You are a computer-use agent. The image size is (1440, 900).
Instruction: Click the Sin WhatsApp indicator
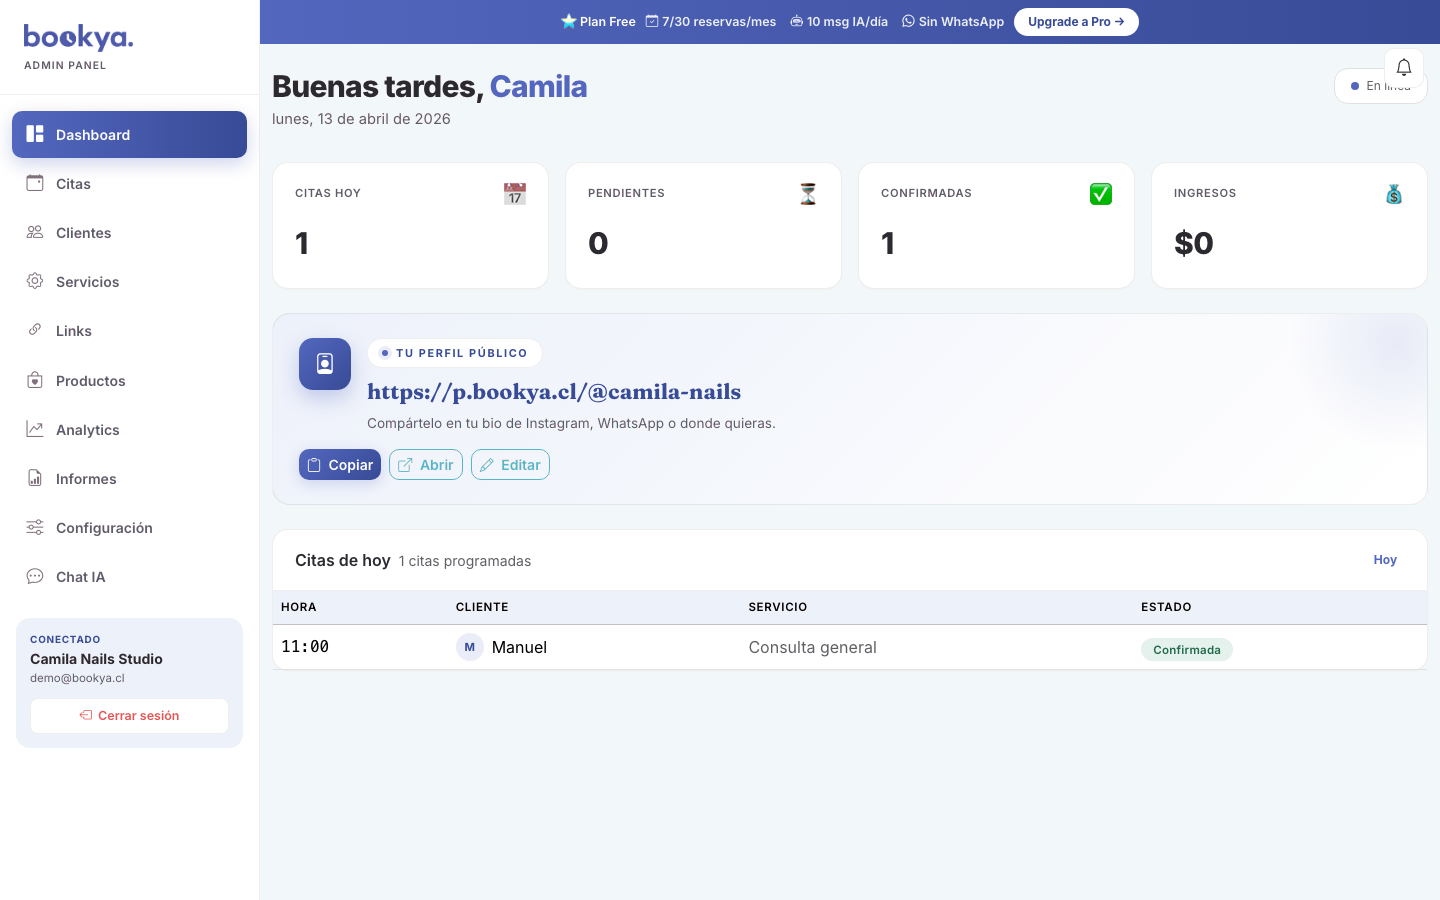[953, 22]
